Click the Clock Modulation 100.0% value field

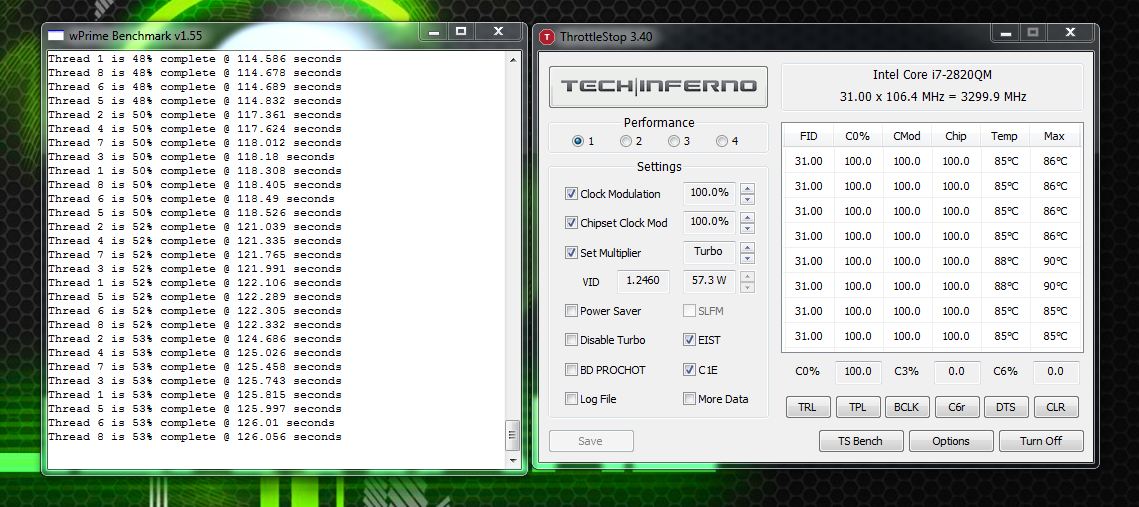pyautogui.click(x=709, y=193)
